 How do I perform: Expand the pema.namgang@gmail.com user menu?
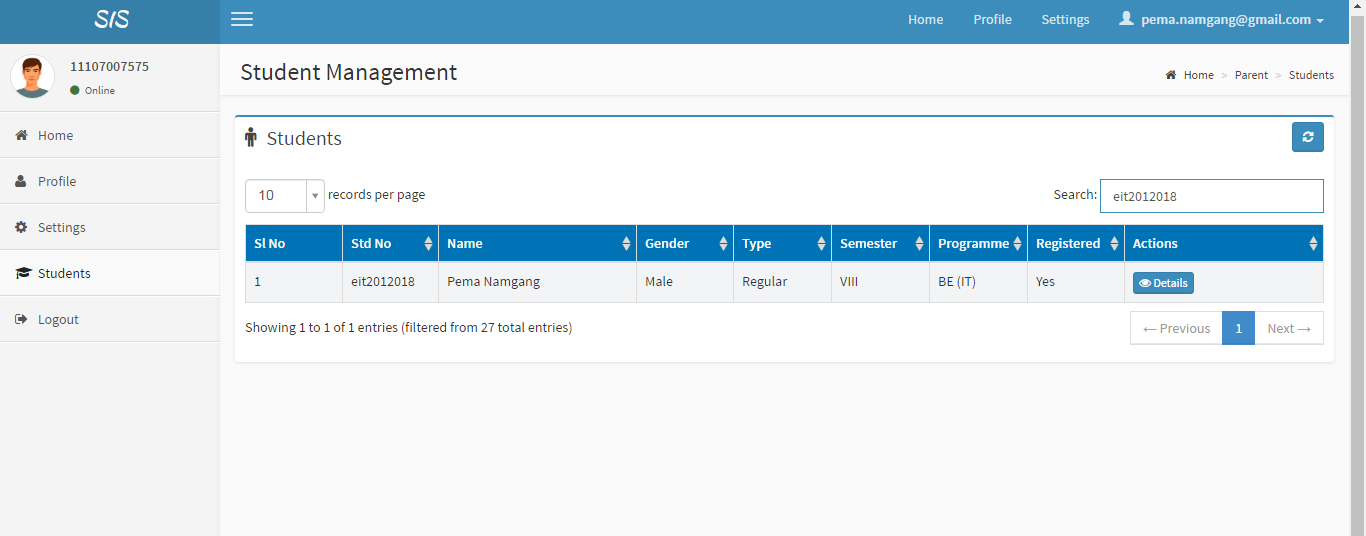click(1221, 20)
